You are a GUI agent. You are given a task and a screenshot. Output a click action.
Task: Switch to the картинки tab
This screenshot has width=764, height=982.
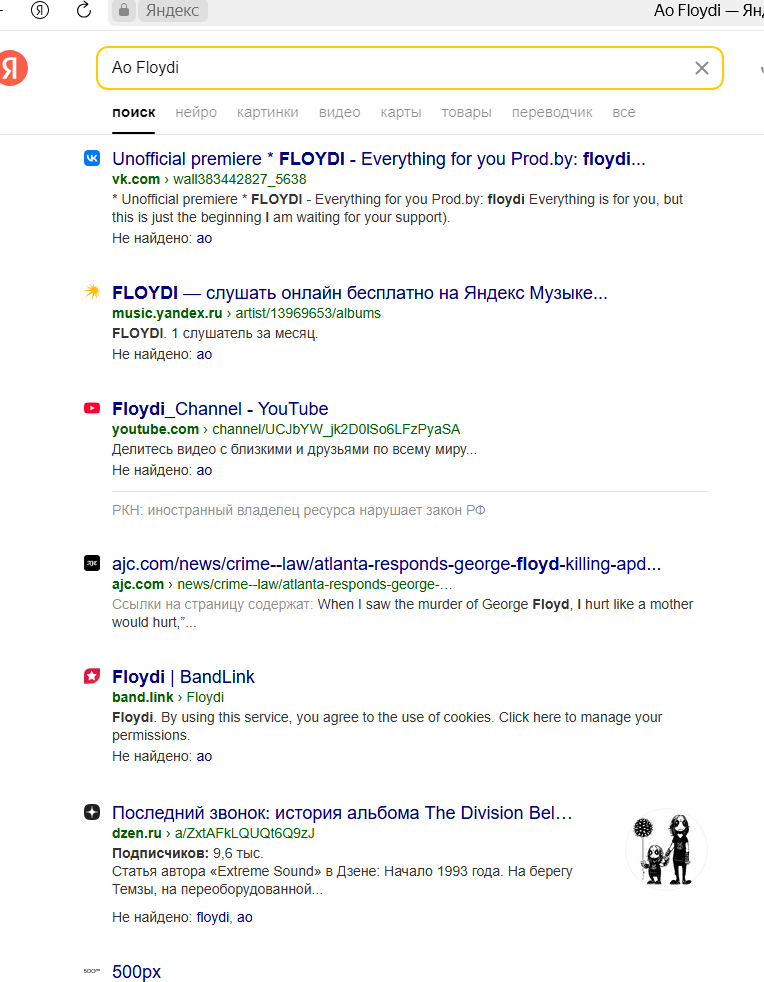pos(267,112)
